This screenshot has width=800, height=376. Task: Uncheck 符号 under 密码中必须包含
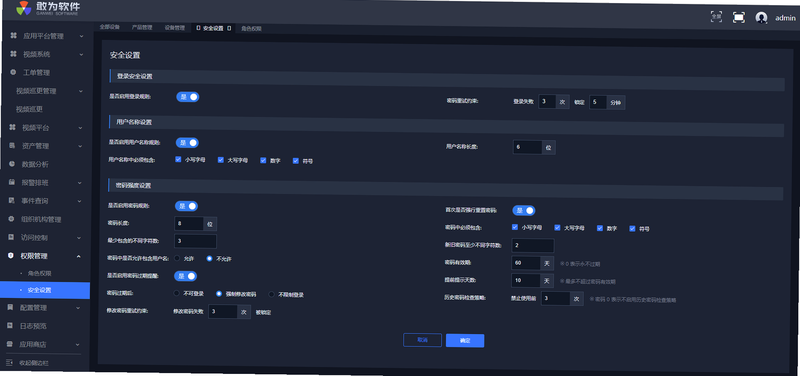(x=632, y=228)
